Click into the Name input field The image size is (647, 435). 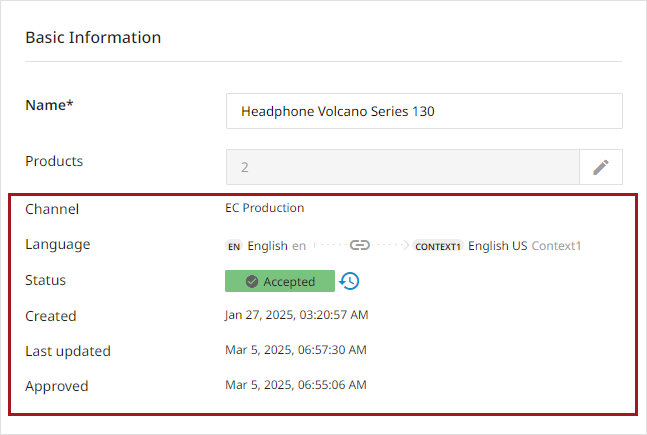[x=424, y=112]
